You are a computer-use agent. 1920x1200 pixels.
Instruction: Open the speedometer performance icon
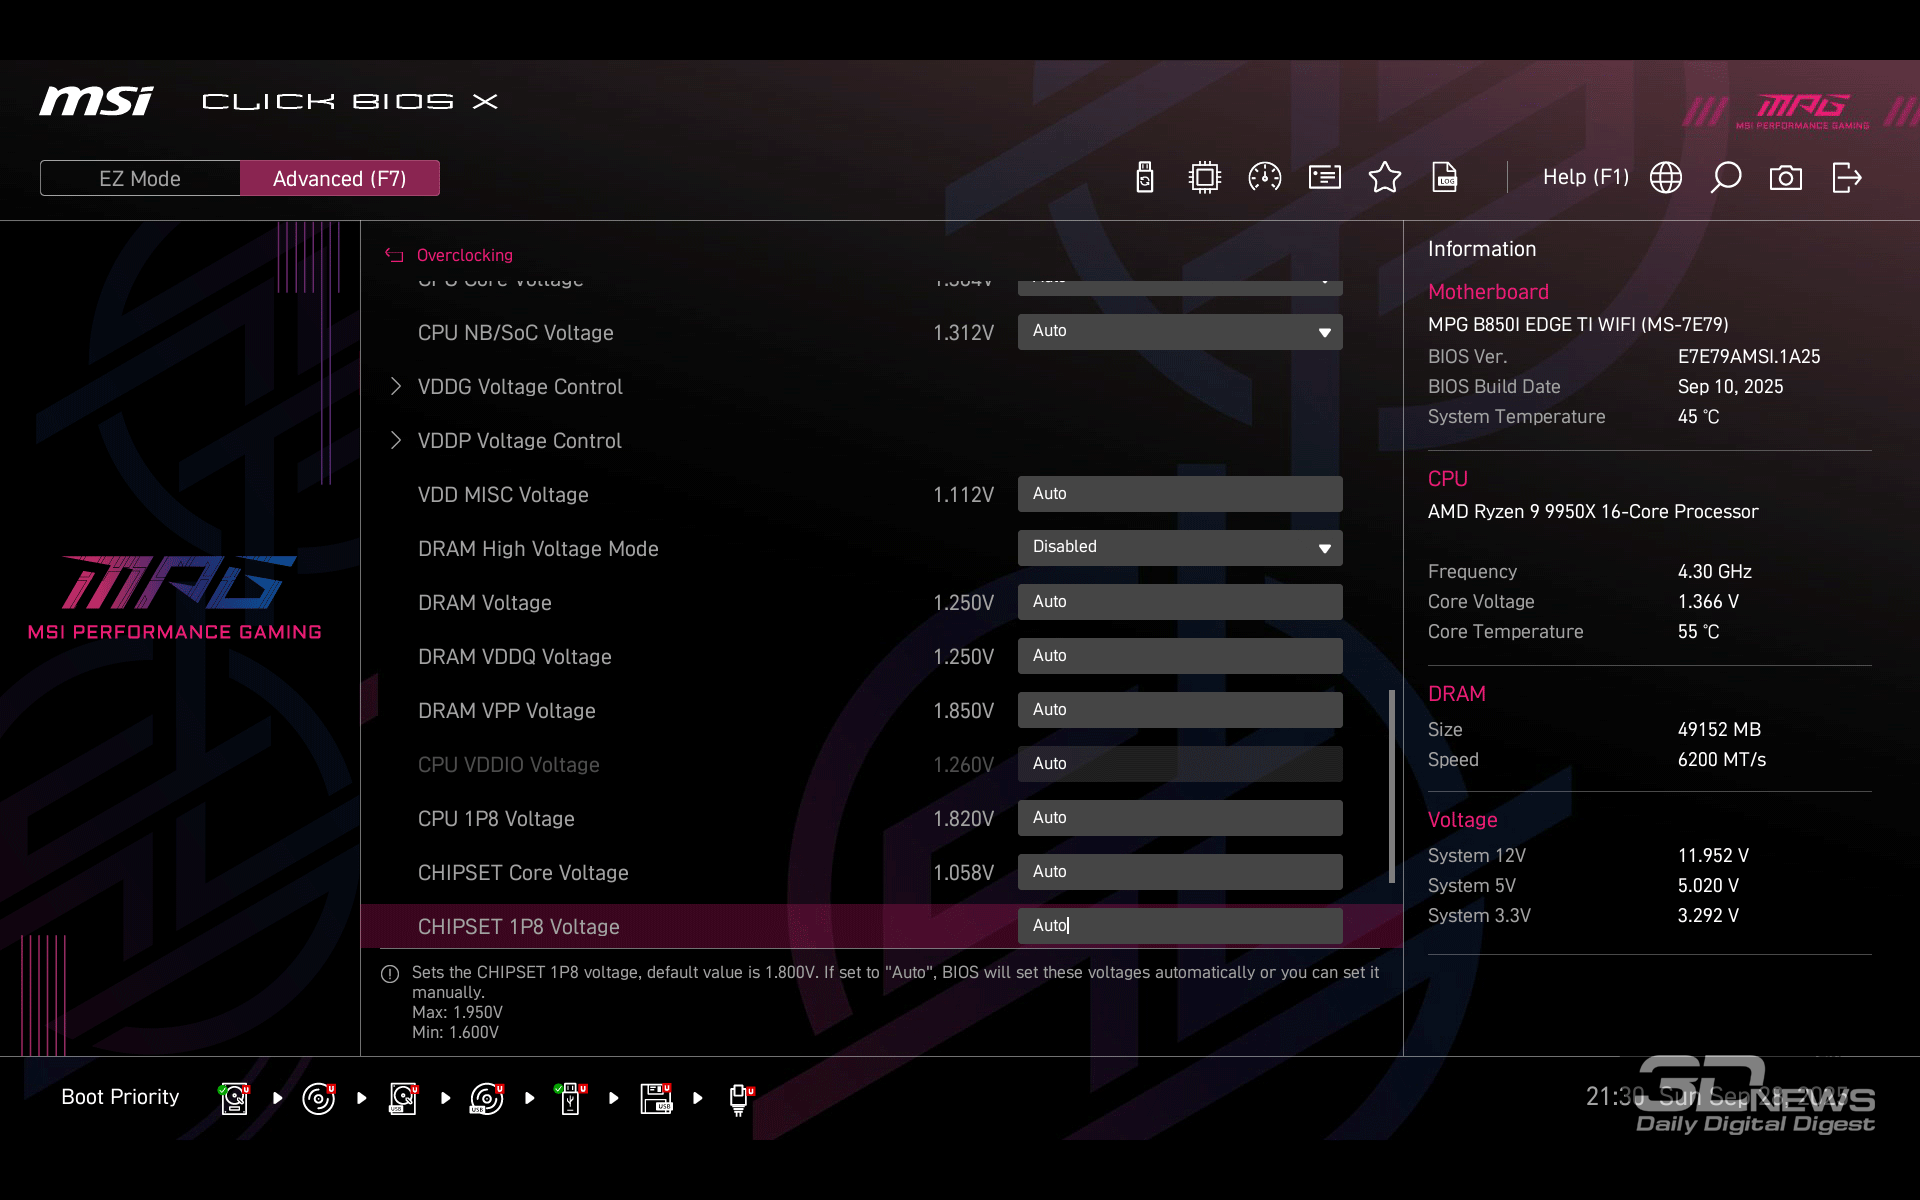(x=1265, y=178)
